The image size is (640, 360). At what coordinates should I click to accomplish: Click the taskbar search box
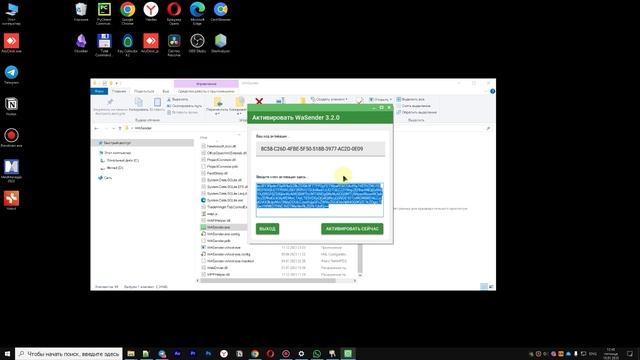[x=69, y=353]
